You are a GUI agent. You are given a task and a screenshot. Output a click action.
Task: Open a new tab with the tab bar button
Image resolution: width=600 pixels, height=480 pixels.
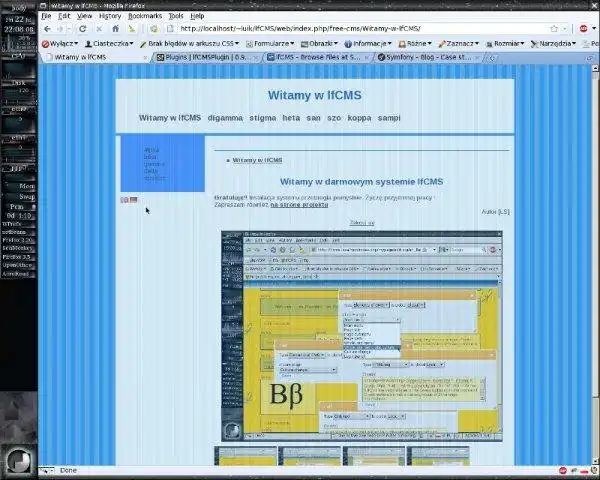(492, 58)
